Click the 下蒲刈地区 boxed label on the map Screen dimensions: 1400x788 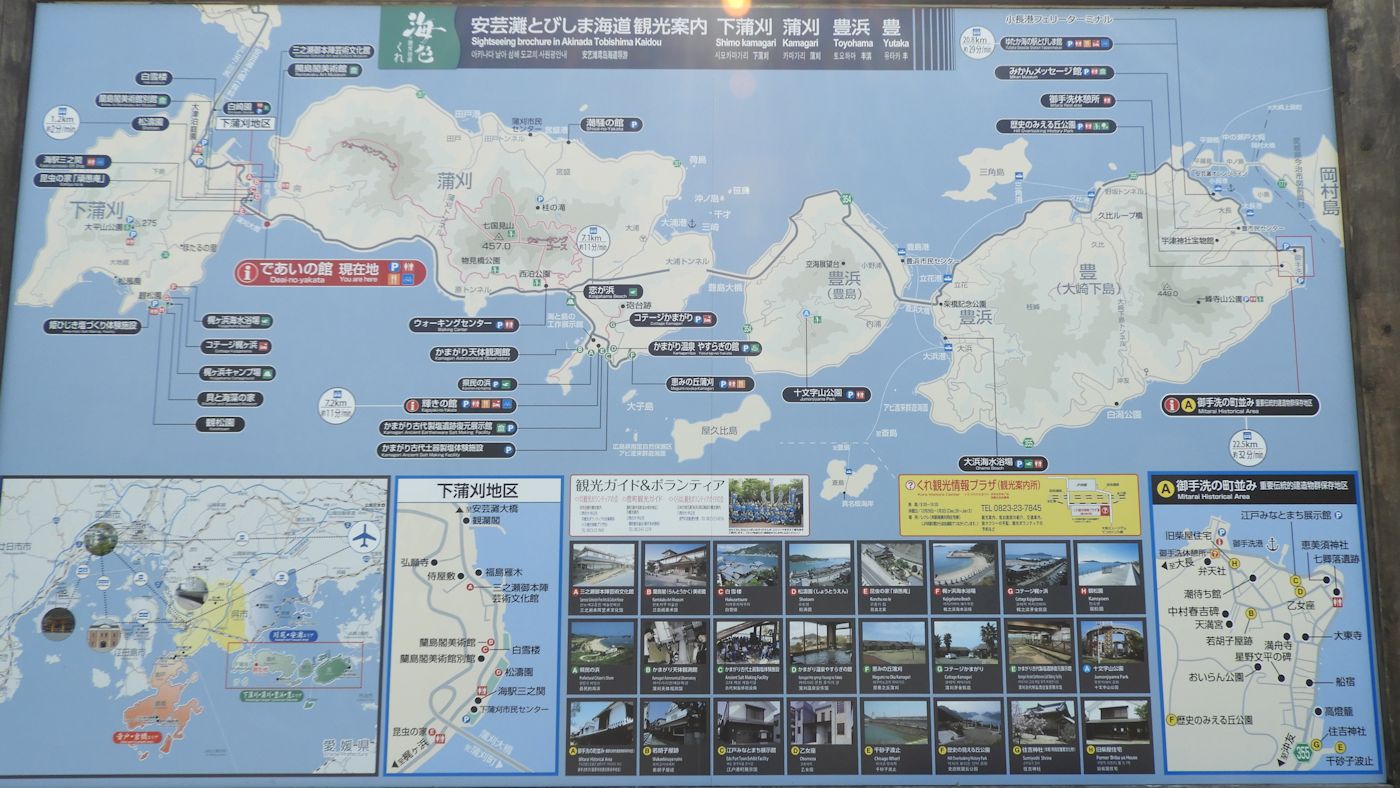(x=245, y=123)
